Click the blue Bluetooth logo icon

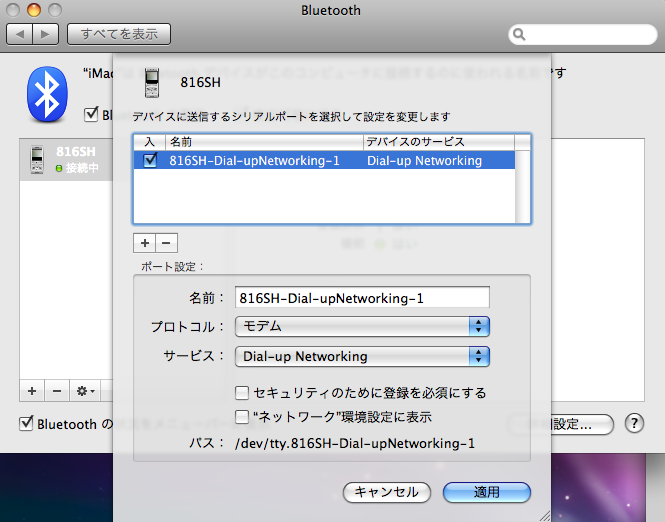[x=47, y=94]
